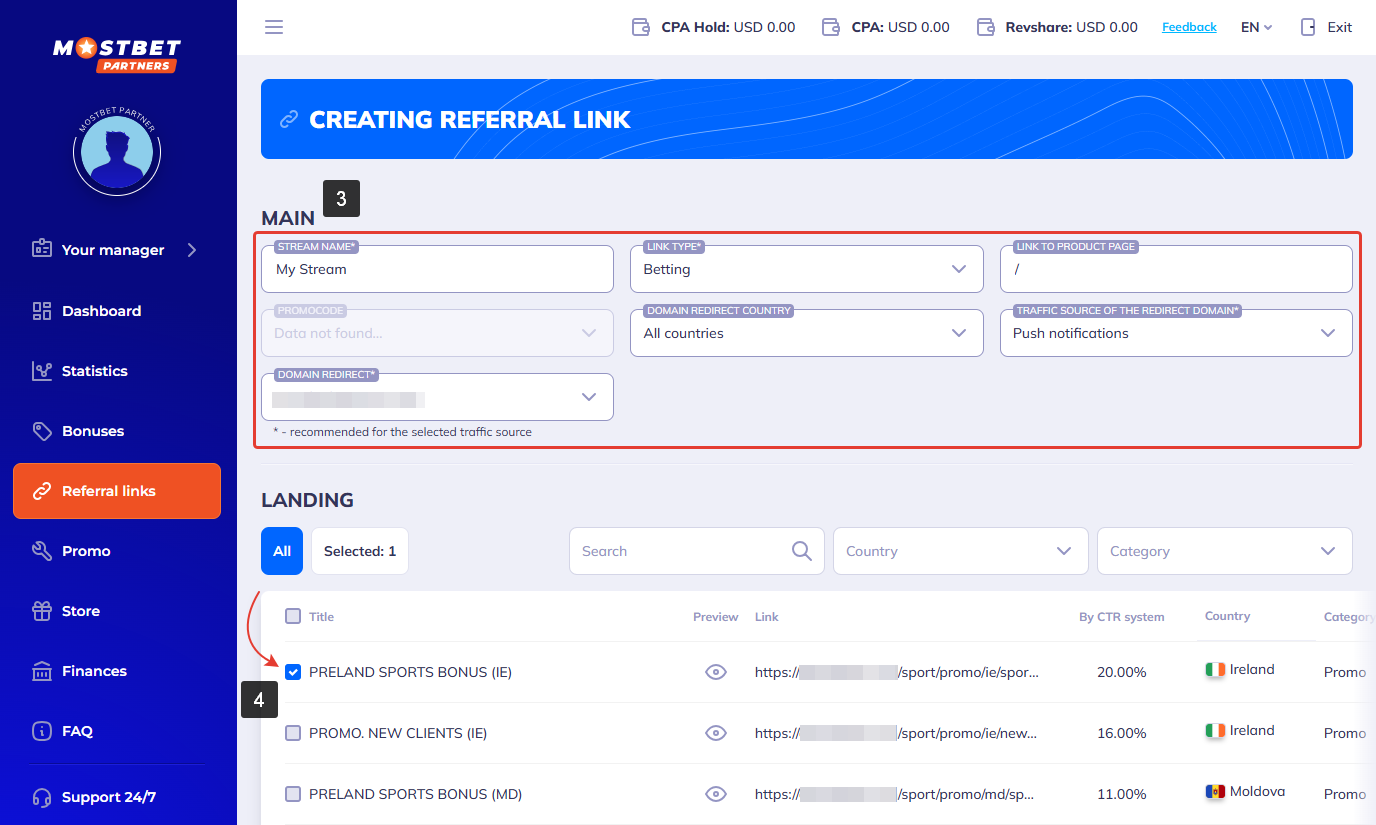Expand the Traffic Source of Redirect Domain dropdown
1376x825 pixels.
pos(1175,333)
